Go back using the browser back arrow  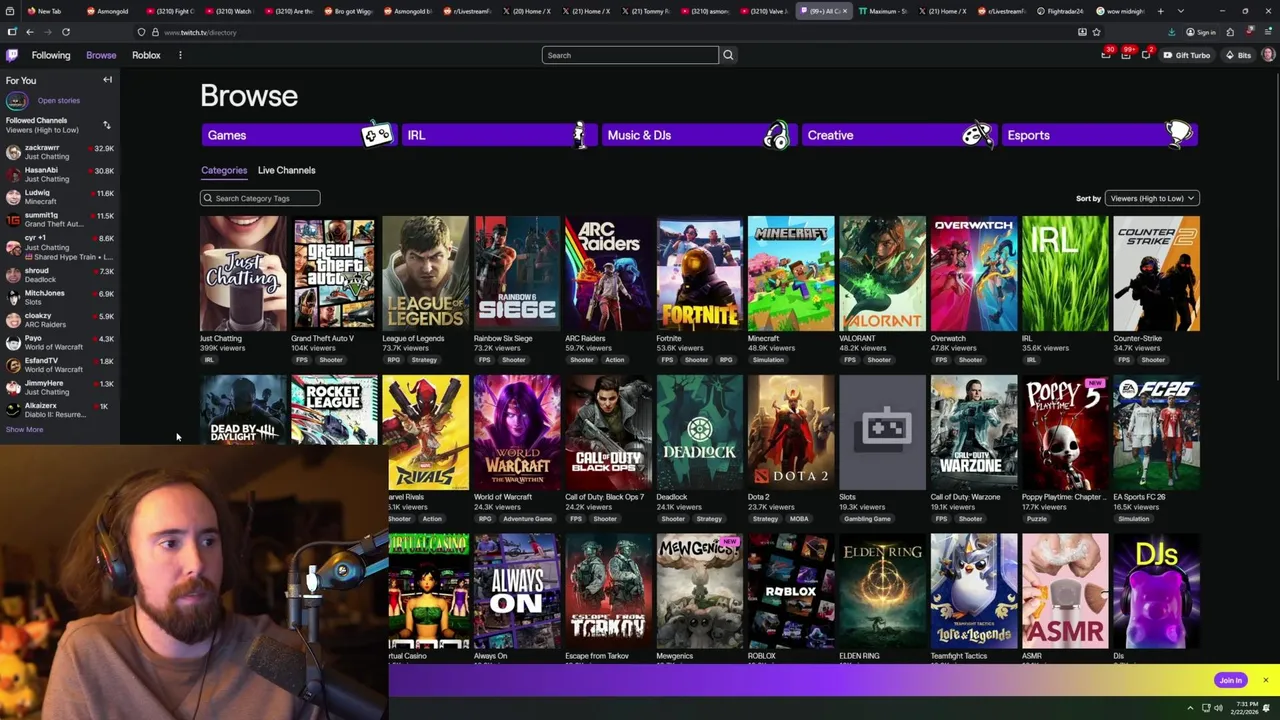coord(30,32)
